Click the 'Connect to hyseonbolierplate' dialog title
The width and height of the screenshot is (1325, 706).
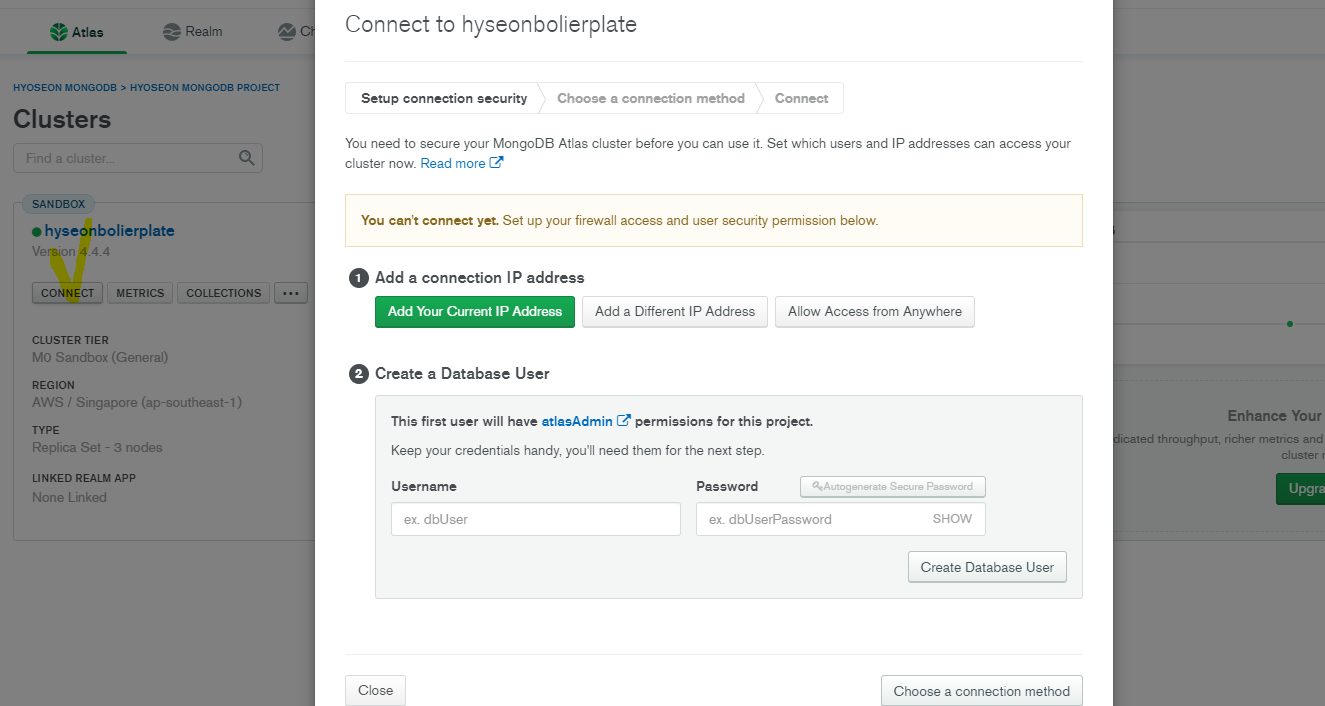tap(491, 24)
